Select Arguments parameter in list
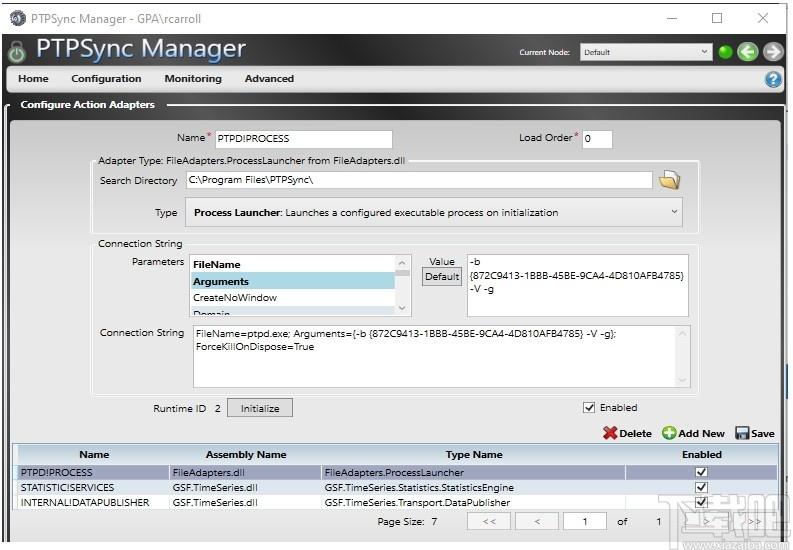Image resolution: width=793 pixels, height=550 pixels. tap(292, 281)
